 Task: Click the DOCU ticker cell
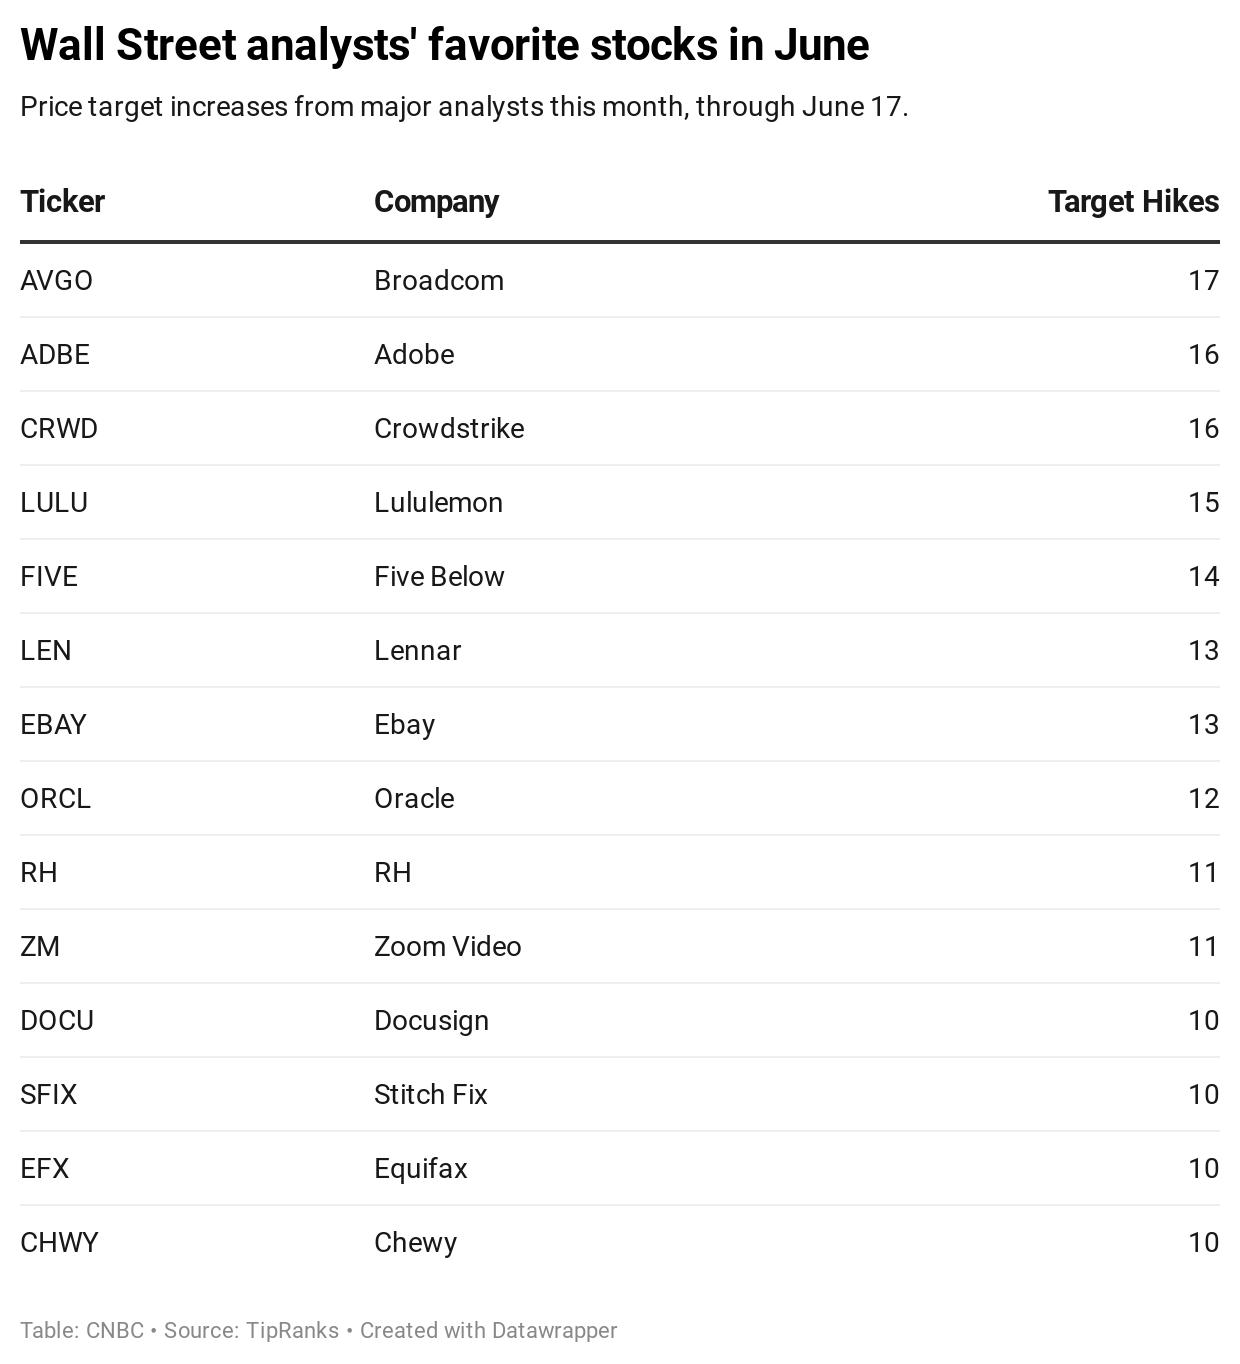coord(57,1021)
